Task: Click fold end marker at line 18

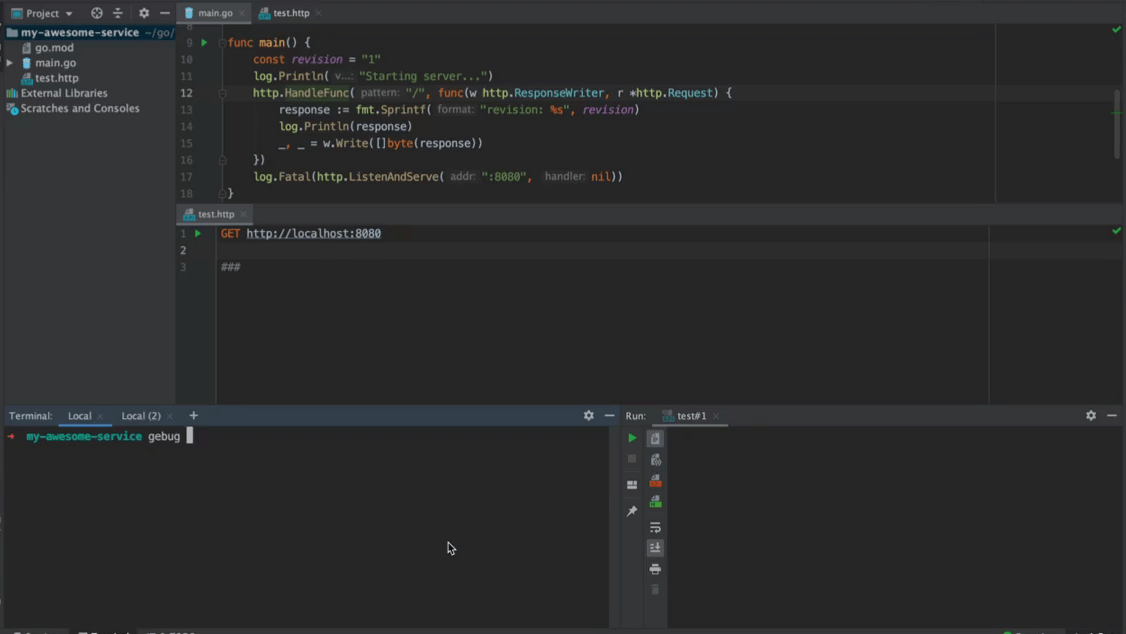Action: [x=222, y=194]
